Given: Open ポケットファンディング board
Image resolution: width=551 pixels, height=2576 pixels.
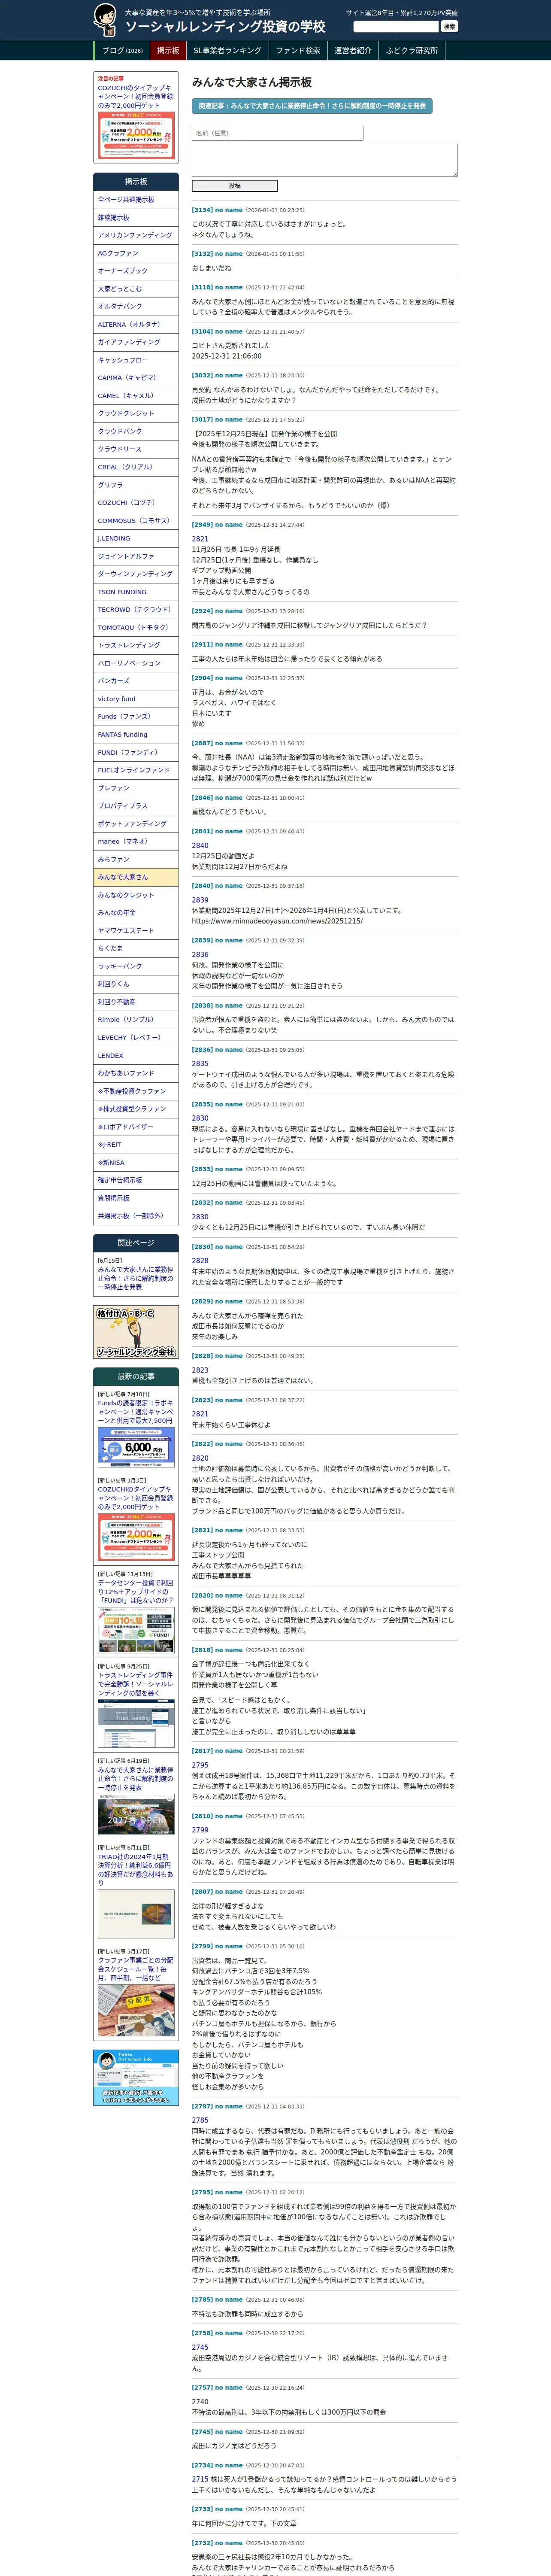Looking at the screenshot, I should pyautogui.click(x=136, y=824).
